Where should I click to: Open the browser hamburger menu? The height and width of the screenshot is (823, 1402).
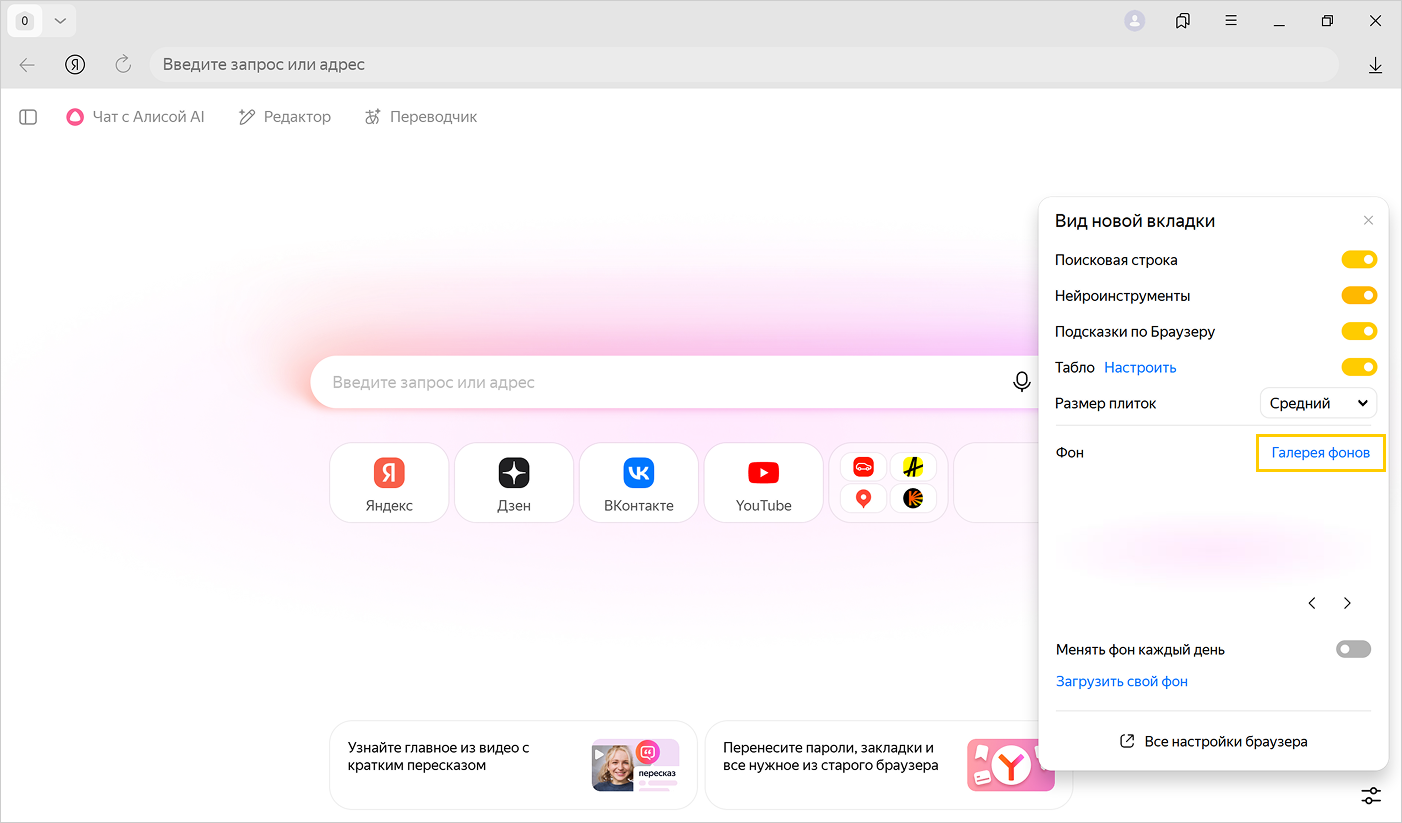(1231, 21)
